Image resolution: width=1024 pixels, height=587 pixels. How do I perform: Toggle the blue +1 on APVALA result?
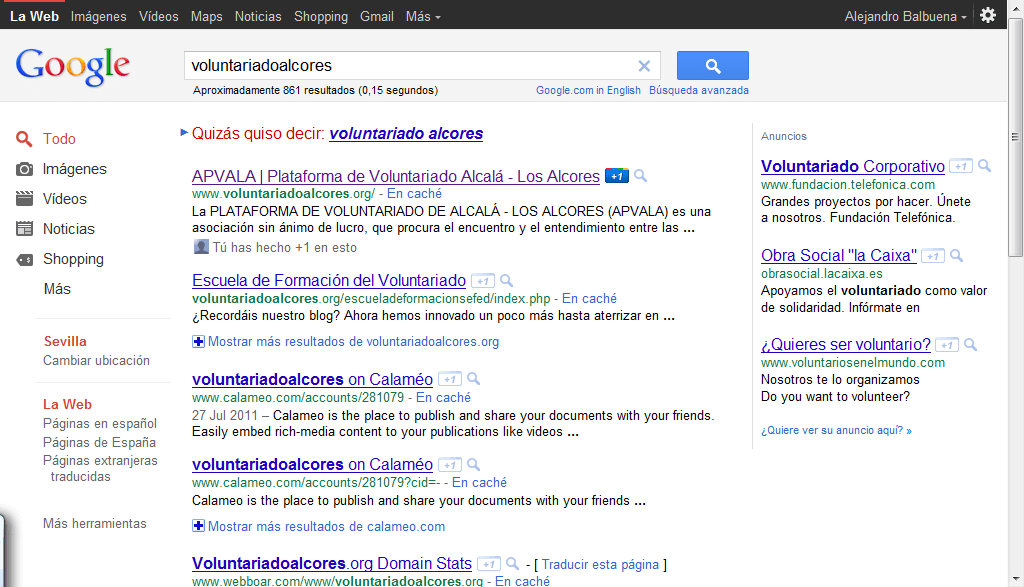(x=616, y=176)
